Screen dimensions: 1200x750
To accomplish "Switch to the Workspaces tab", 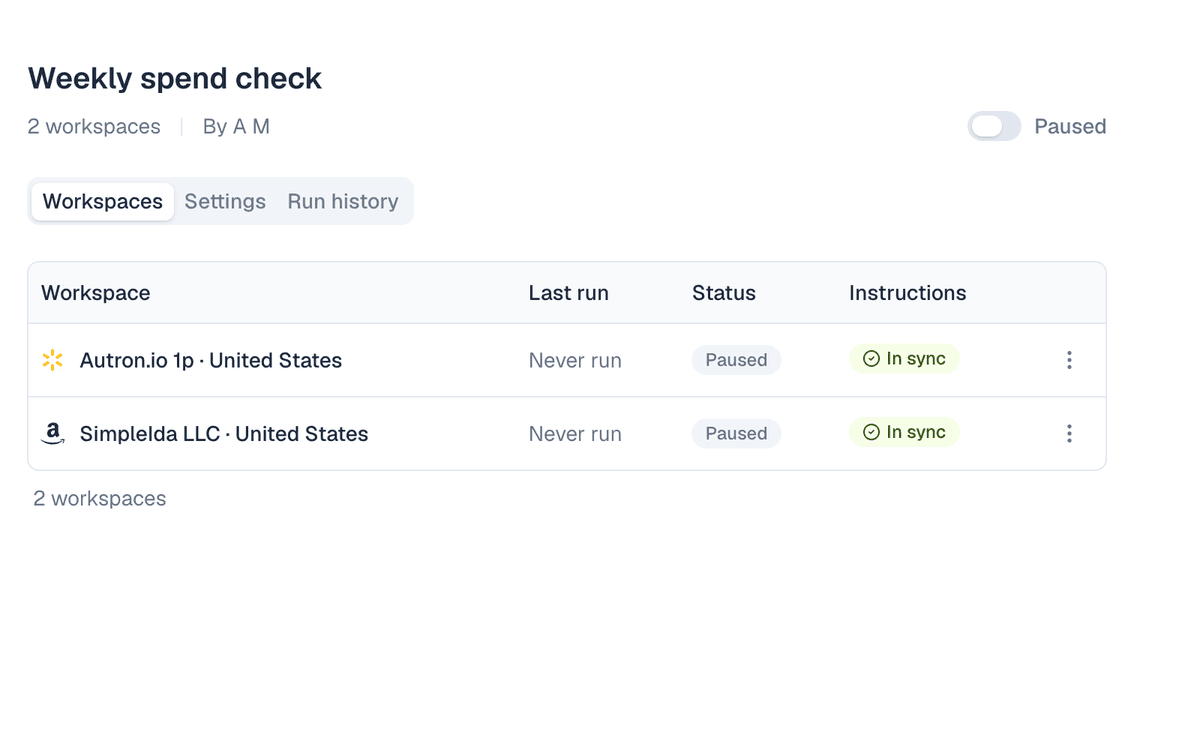I will tap(103, 201).
